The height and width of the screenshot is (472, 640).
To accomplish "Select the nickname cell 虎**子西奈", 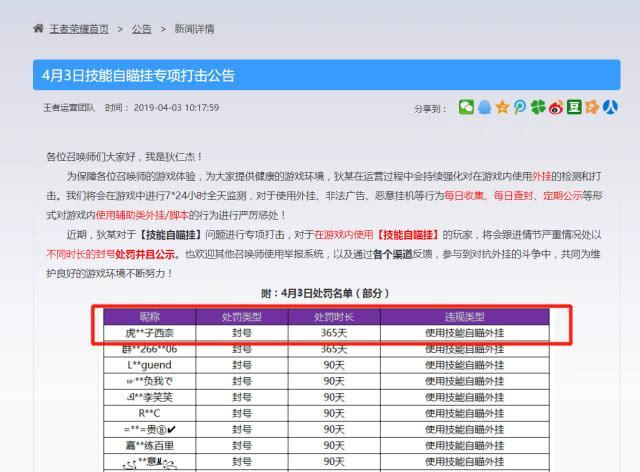I will pyautogui.click(x=150, y=333).
